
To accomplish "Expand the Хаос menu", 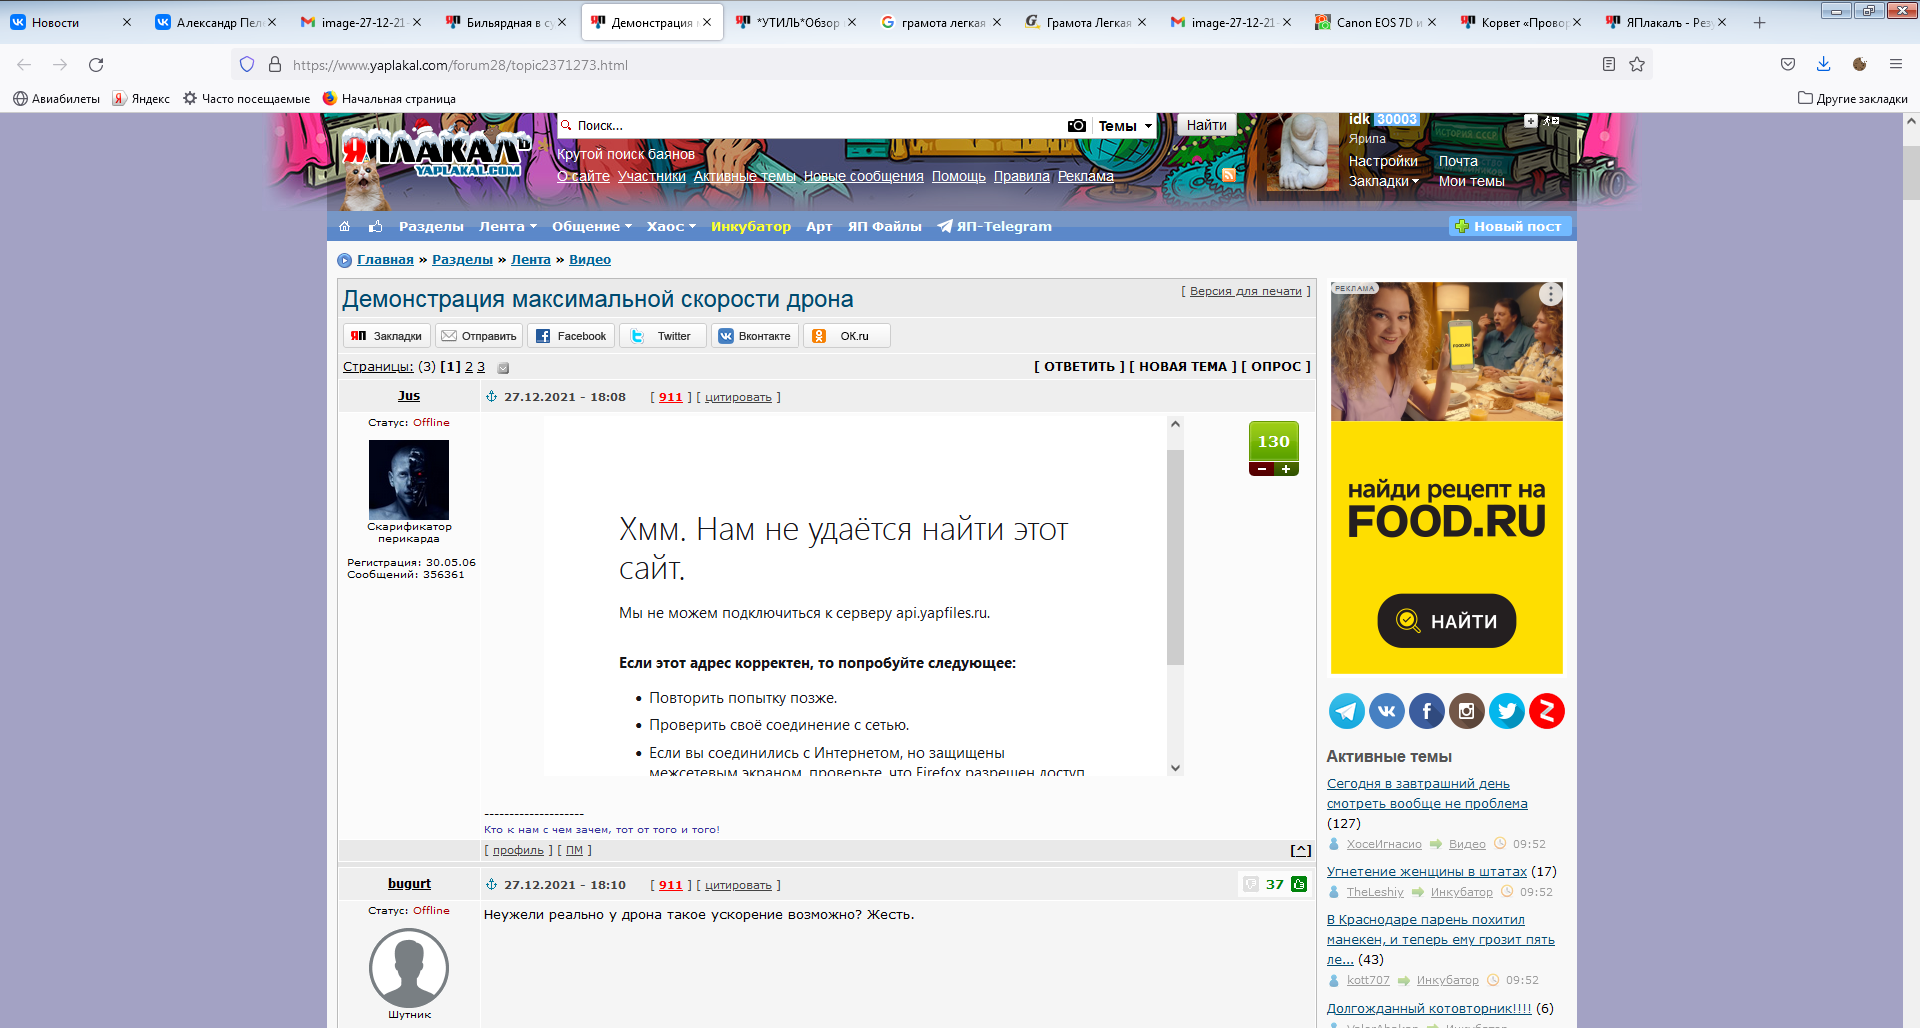I will (671, 227).
